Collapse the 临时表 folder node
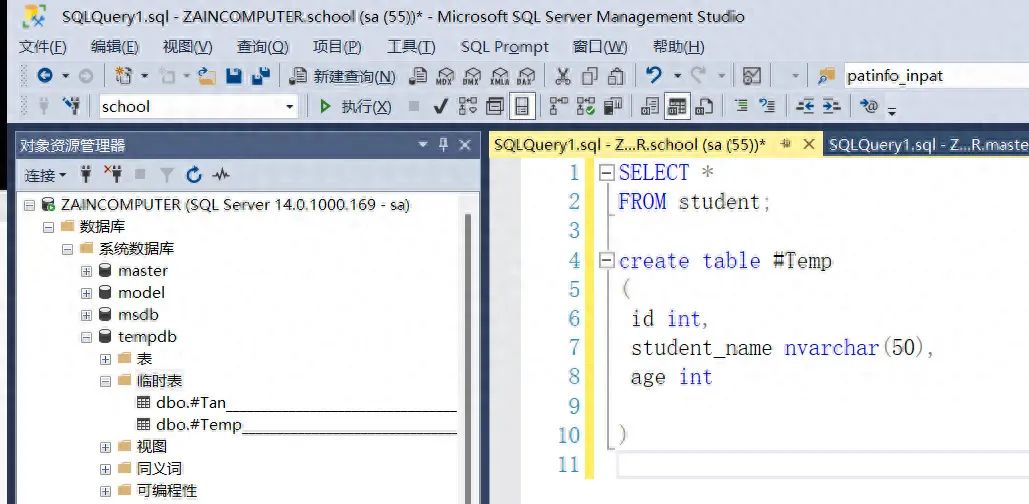1029x504 pixels. [105, 381]
